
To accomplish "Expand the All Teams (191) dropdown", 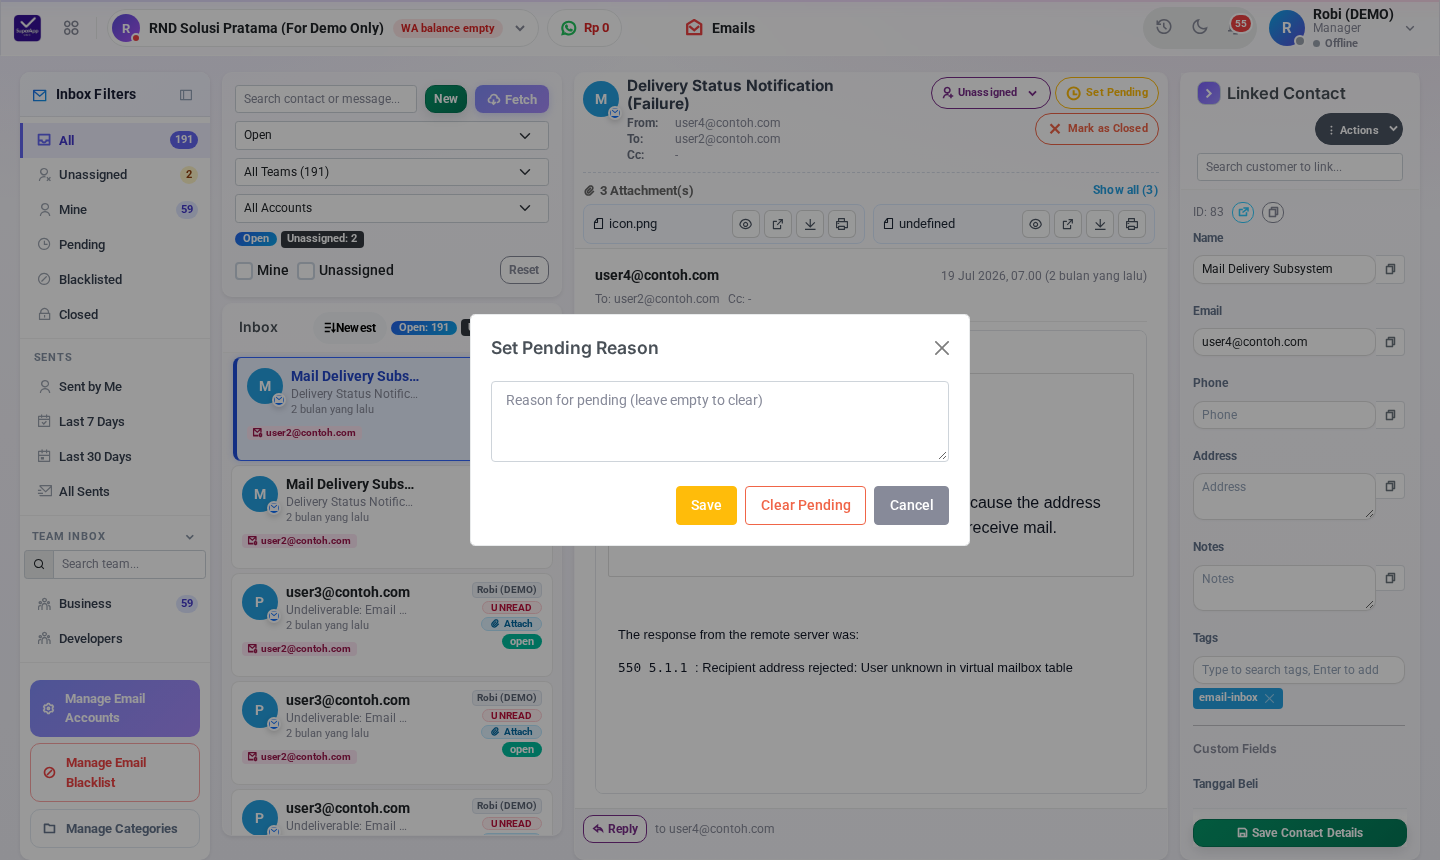I will (x=392, y=172).
